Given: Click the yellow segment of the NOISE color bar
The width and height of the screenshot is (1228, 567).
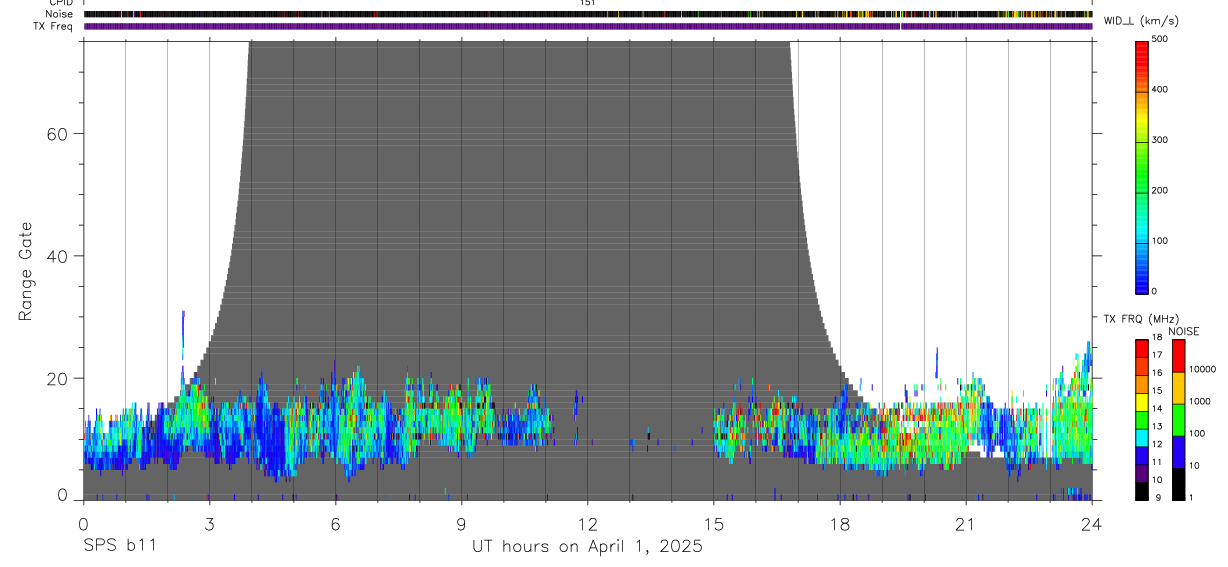Looking at the screenshot, I should [x=1178, y=388].
